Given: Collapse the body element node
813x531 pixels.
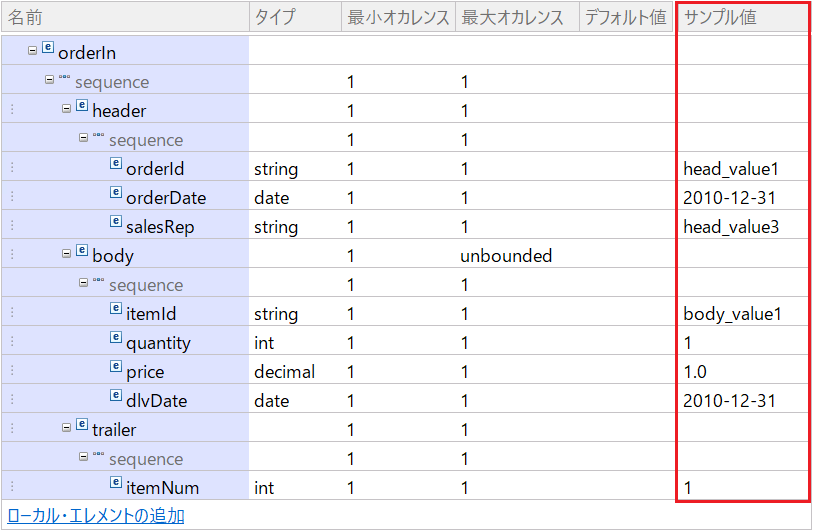Looking at the screenshot, I should tap(66, 254).
